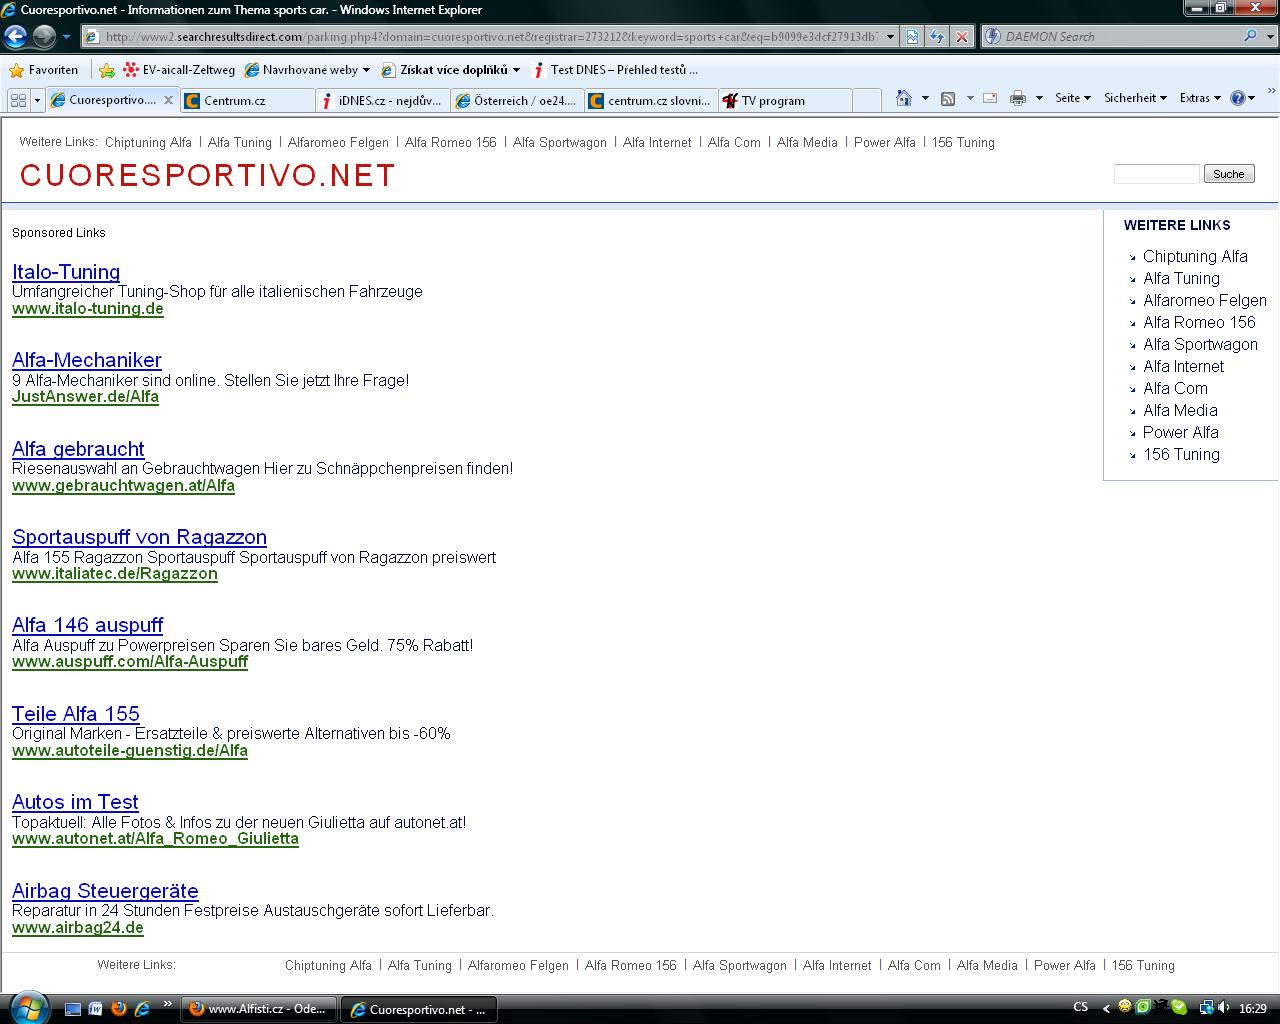Focus the DAEMON Search box
Screen dimensions: 1280x1024
click(x=1120, y=37)
